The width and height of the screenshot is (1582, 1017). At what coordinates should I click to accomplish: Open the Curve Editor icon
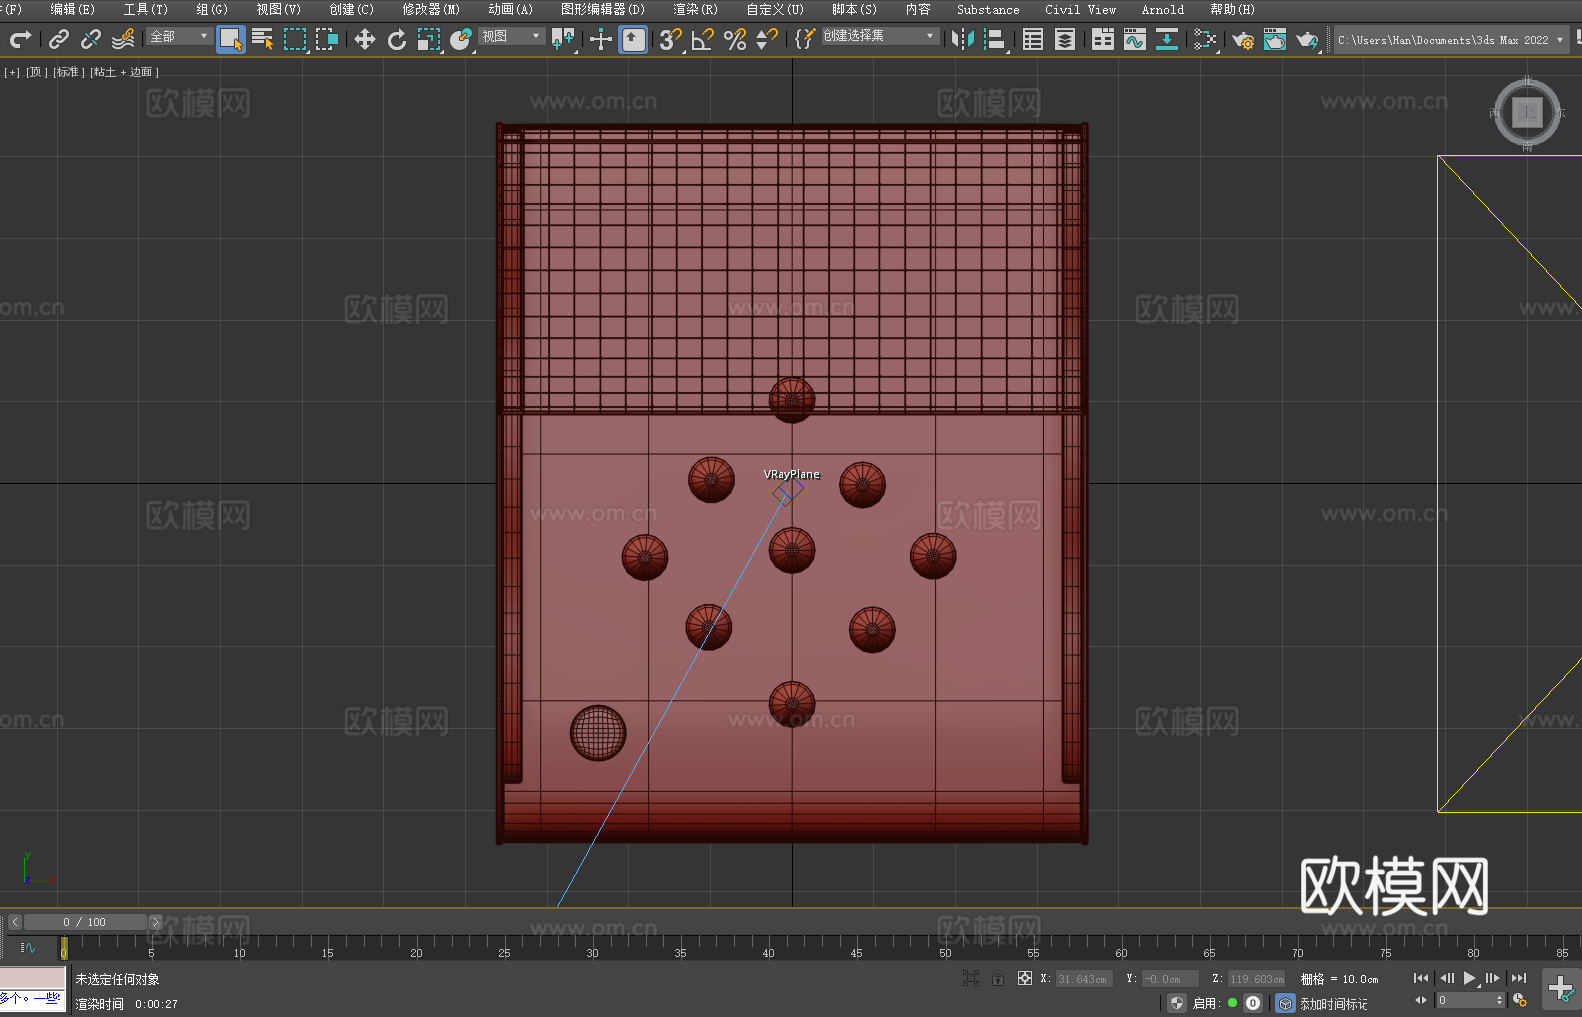point(1134,39)
